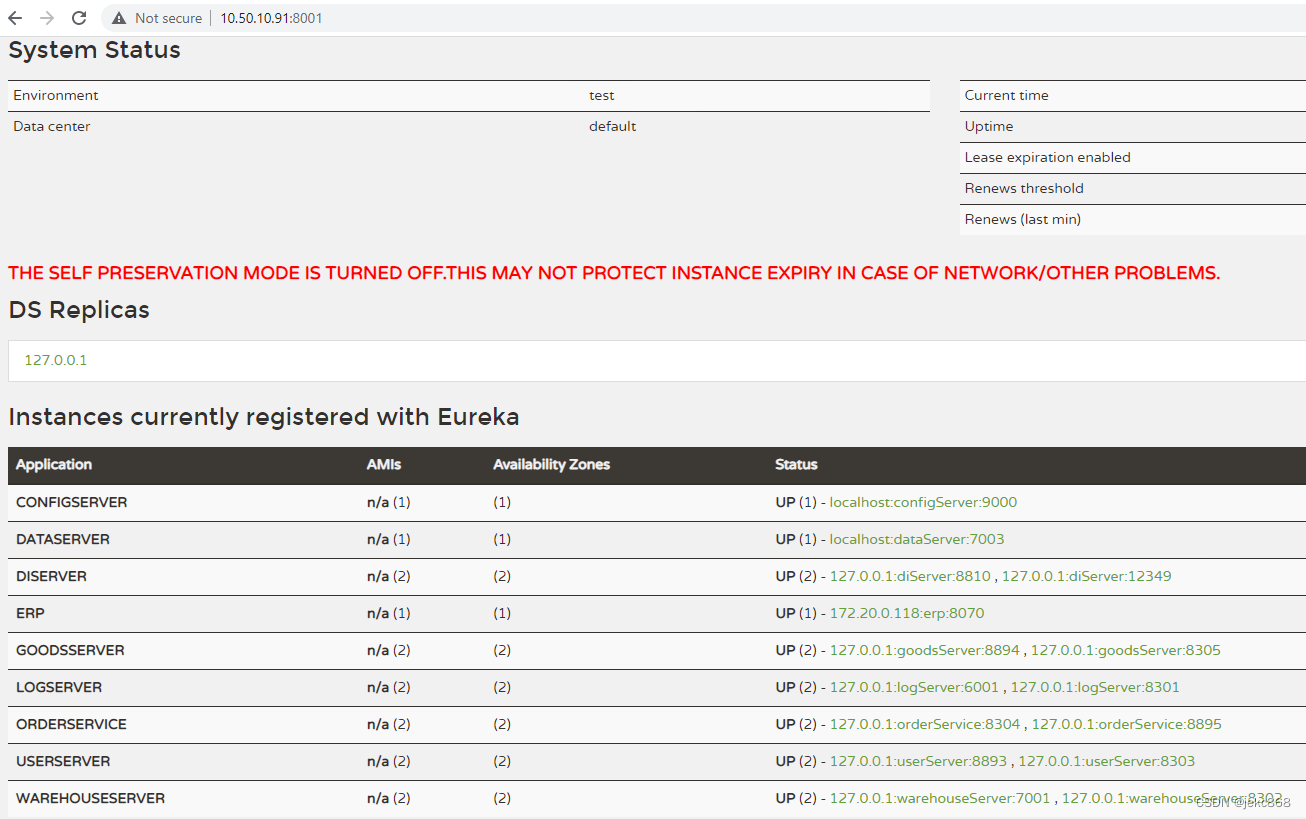Open the 127.0.0.1:userServer:8303 link
Viewport: 1306px width, 819px height.
(x=1106, y=761)
